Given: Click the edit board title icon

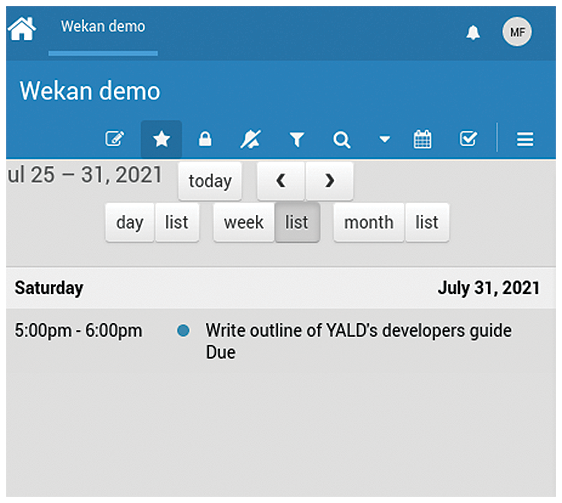Looking at the screenshot, I should [x=115, y=139].
